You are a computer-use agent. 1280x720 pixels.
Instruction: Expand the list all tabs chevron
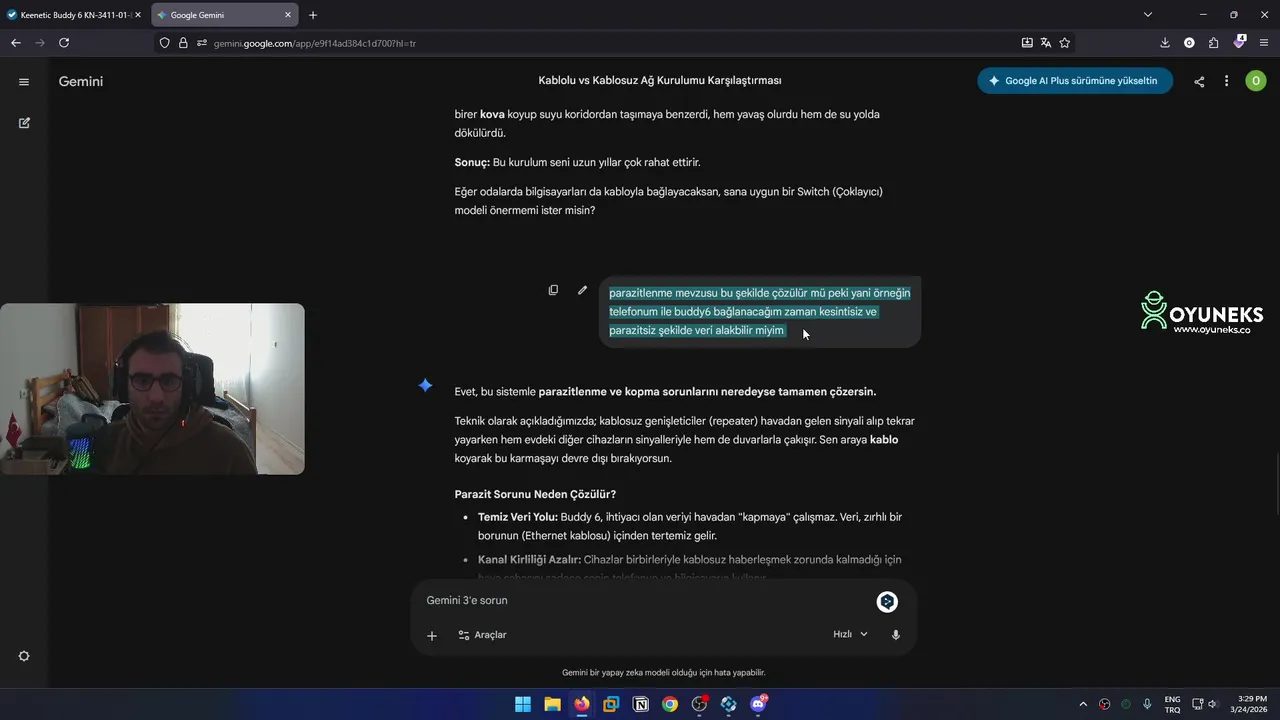coord(1148,15)
